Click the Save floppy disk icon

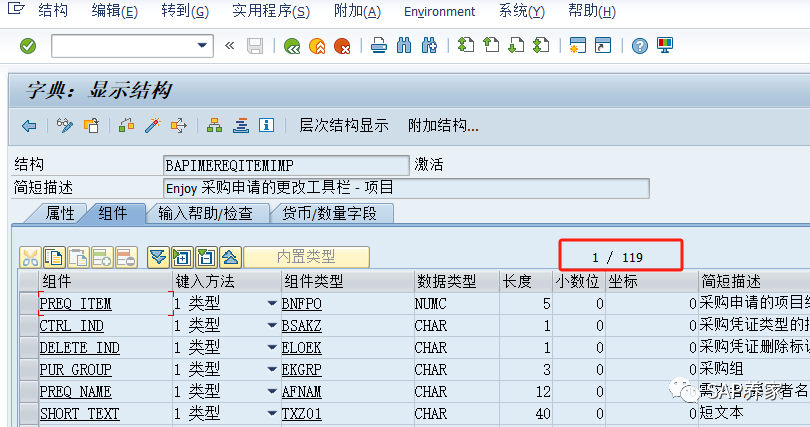point(255,46)
